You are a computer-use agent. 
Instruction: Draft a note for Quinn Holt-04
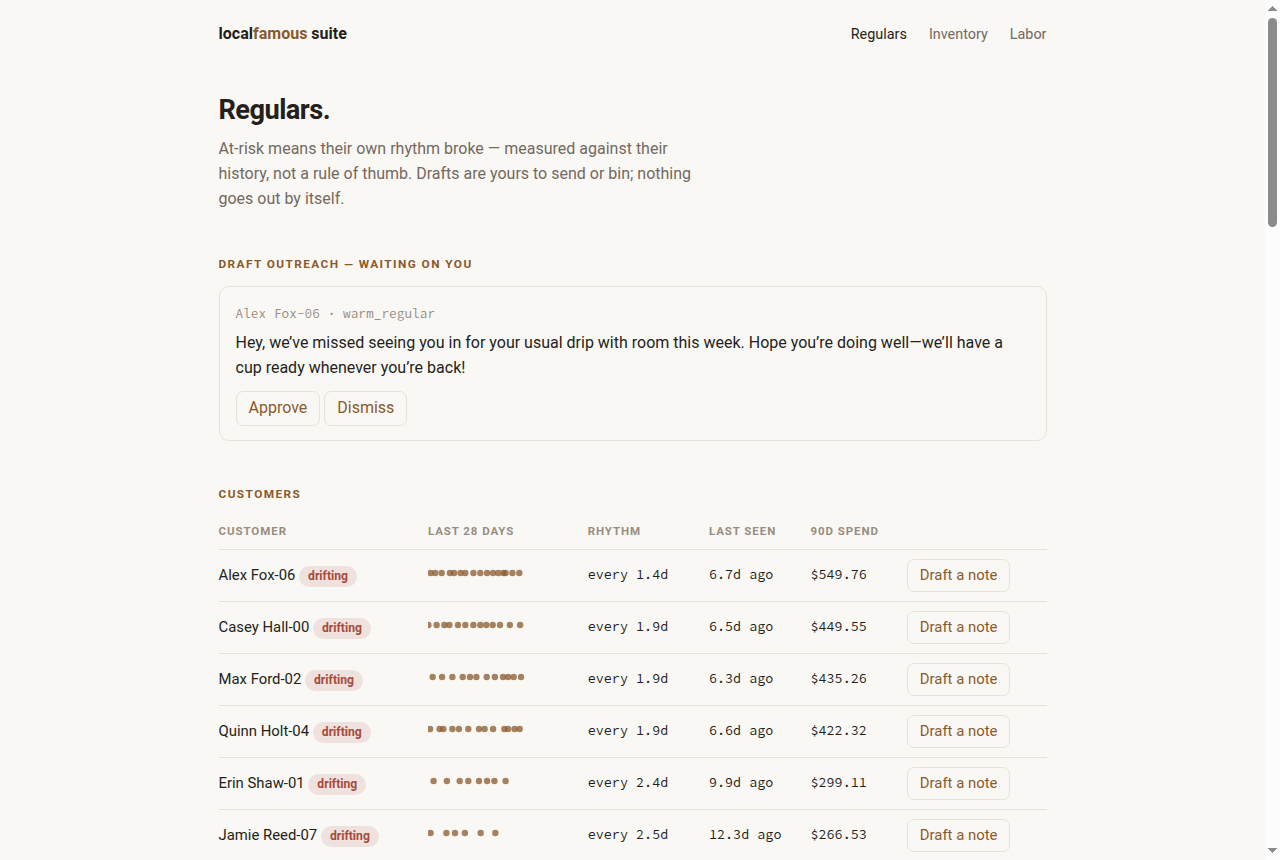coord(958,731)
